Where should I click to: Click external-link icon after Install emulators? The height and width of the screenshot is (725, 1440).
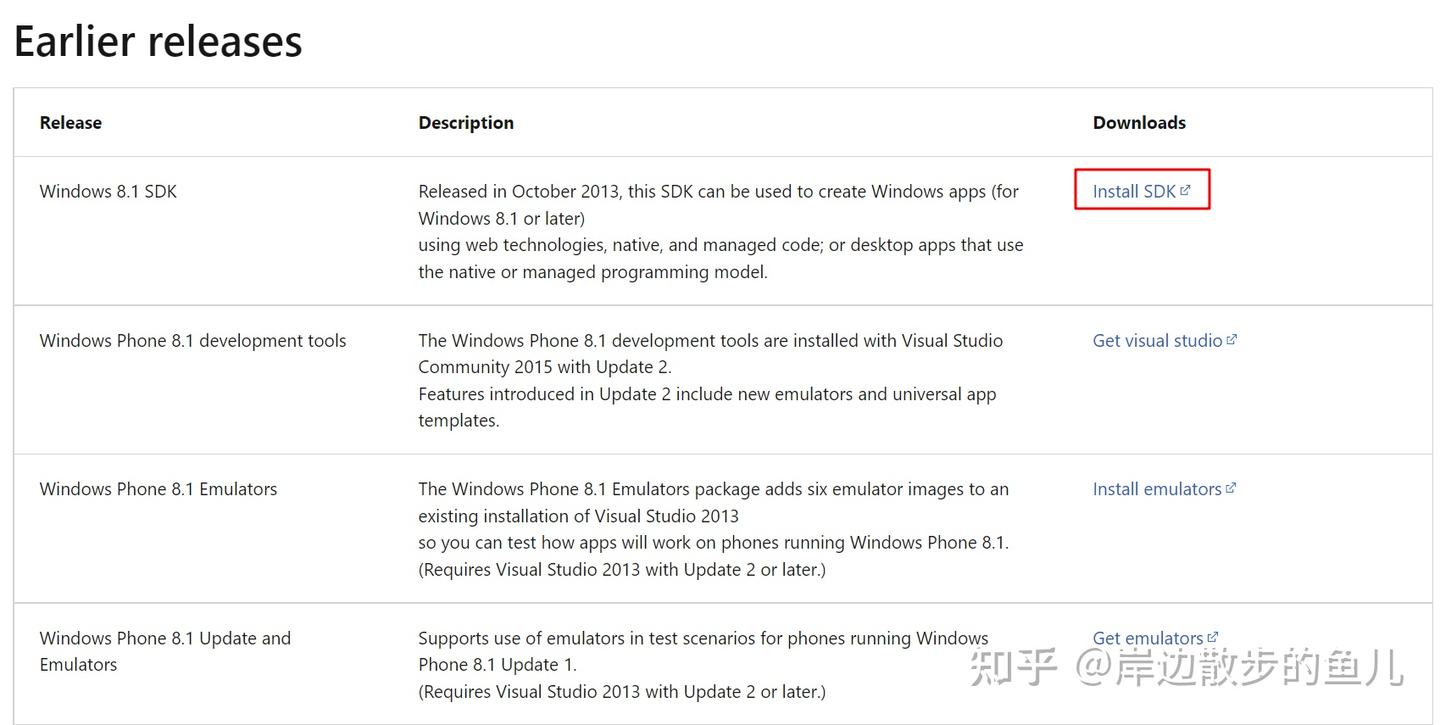(1231, 488)
